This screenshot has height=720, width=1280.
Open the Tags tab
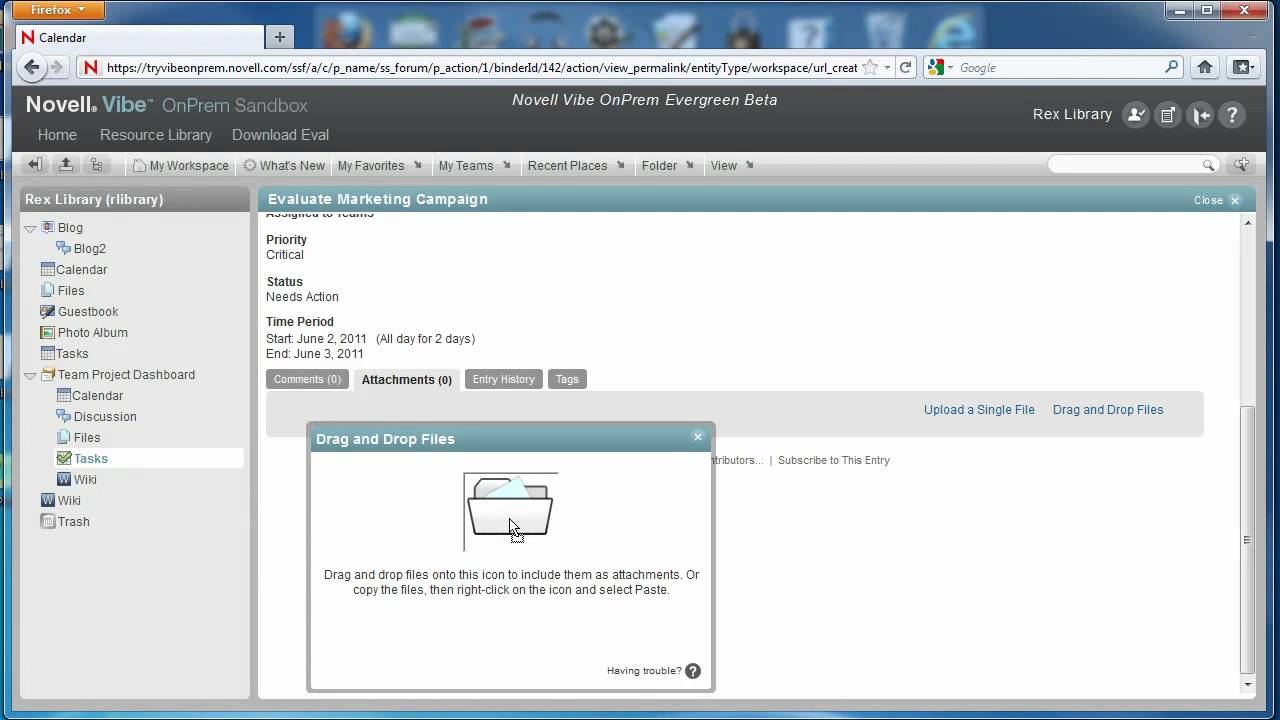coord(567,379)
